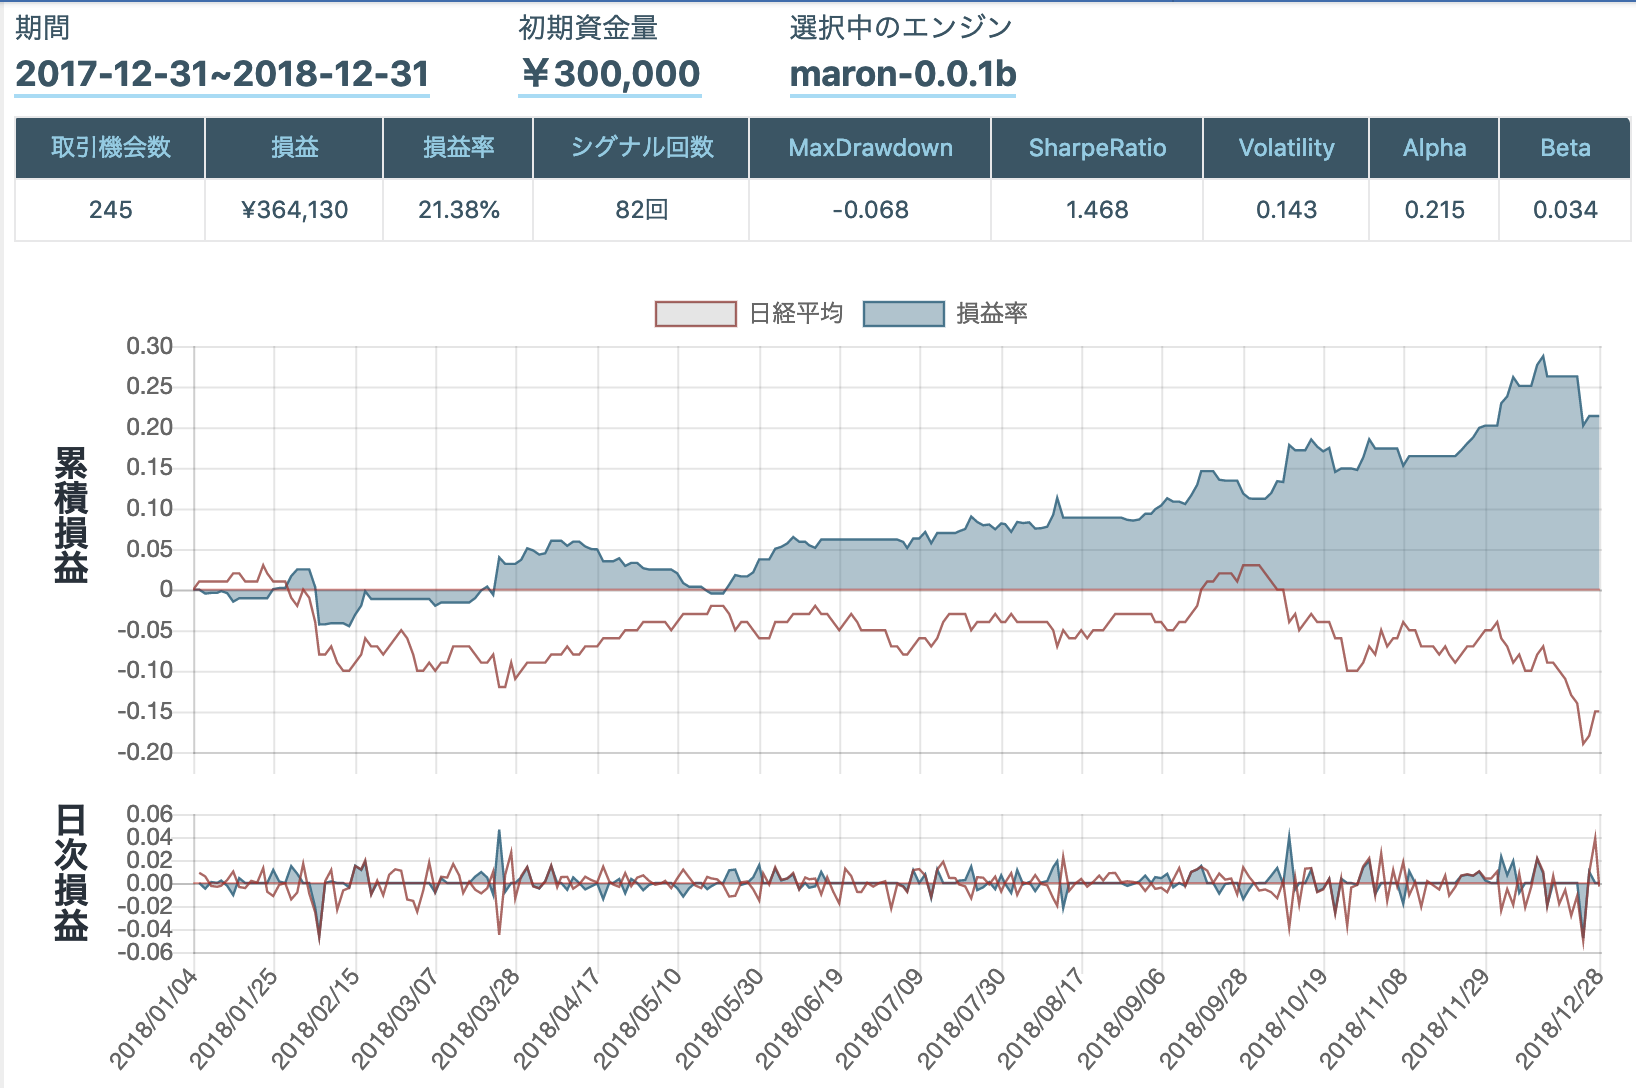Screen dimensions: 1636x1088
Task: Click the 日経平均 legend label
Action: pyautogui.click(x=796, y=314)
